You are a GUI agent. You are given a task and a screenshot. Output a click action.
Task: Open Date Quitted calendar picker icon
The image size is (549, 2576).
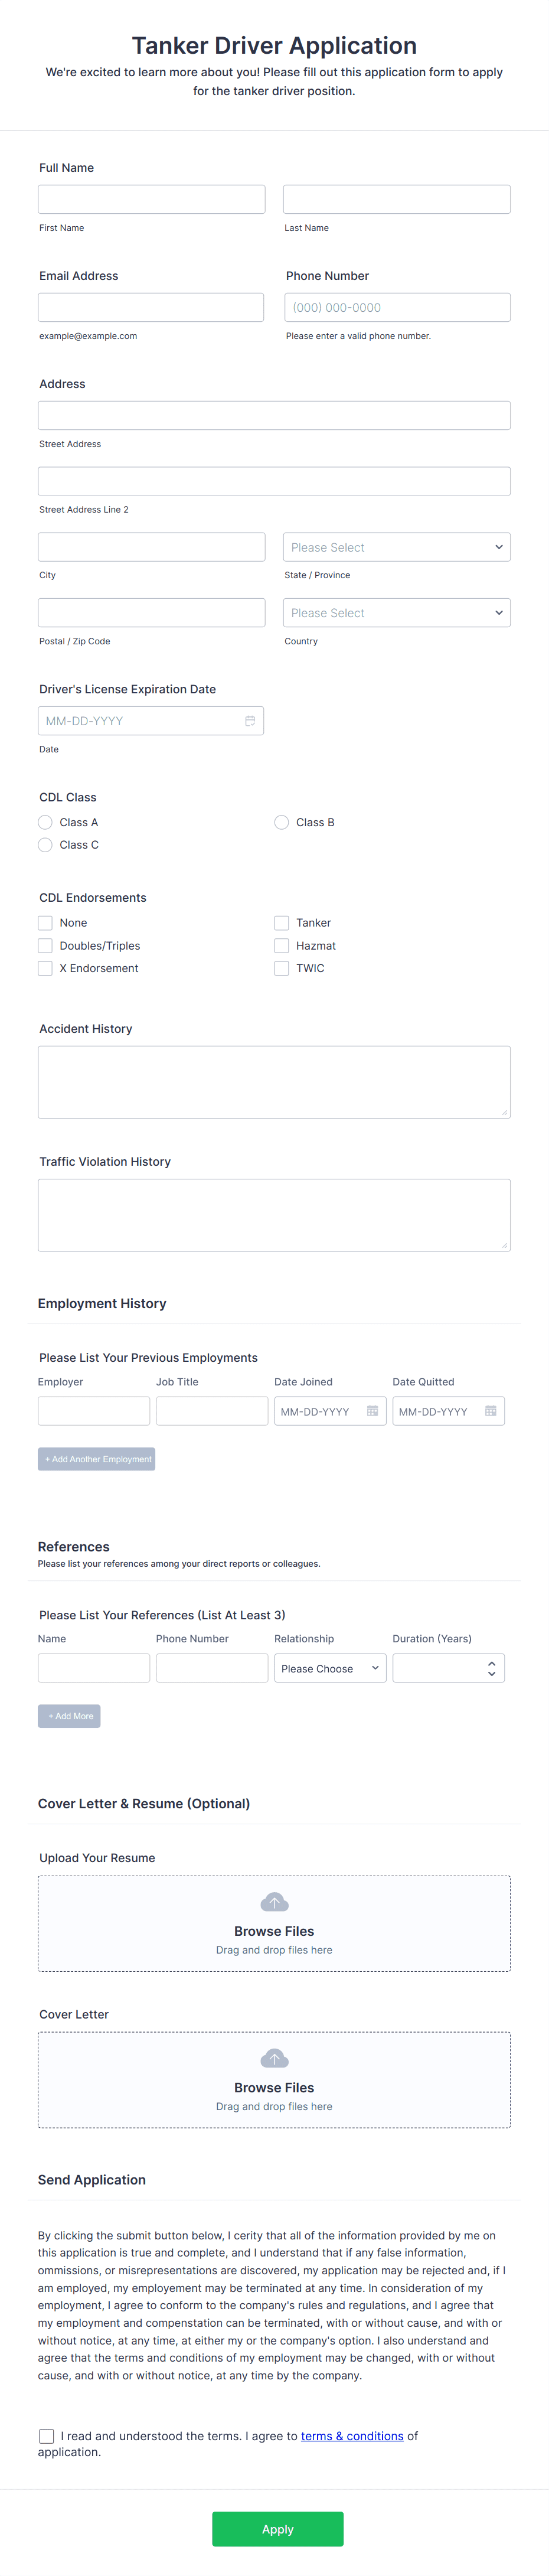[490, 1411]
